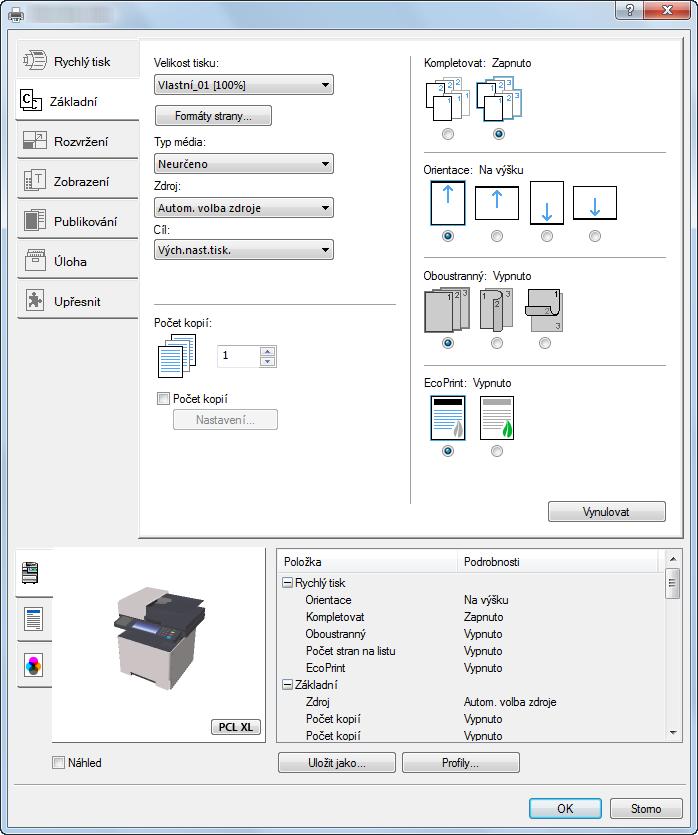The image size is (698, 835).
Task: Cancel with the Storno button
Action: [646, 808]
